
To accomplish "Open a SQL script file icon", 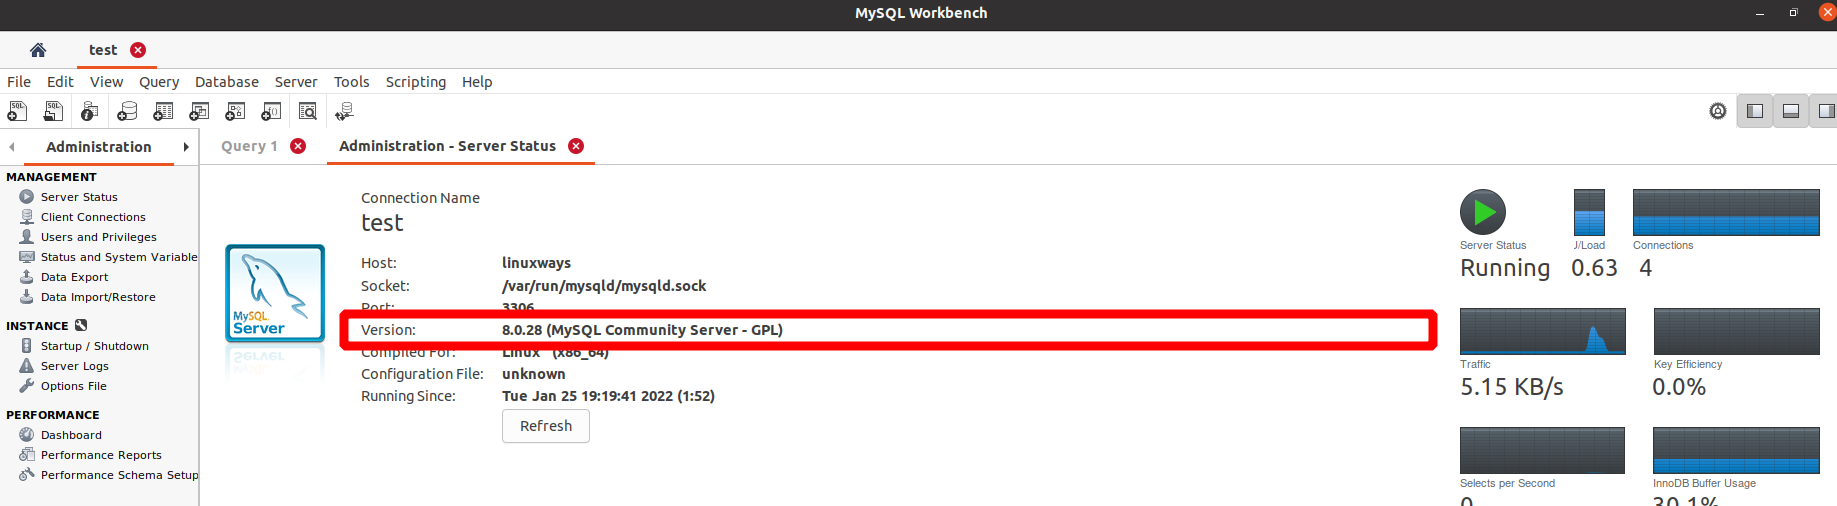I will pos(53,111).
